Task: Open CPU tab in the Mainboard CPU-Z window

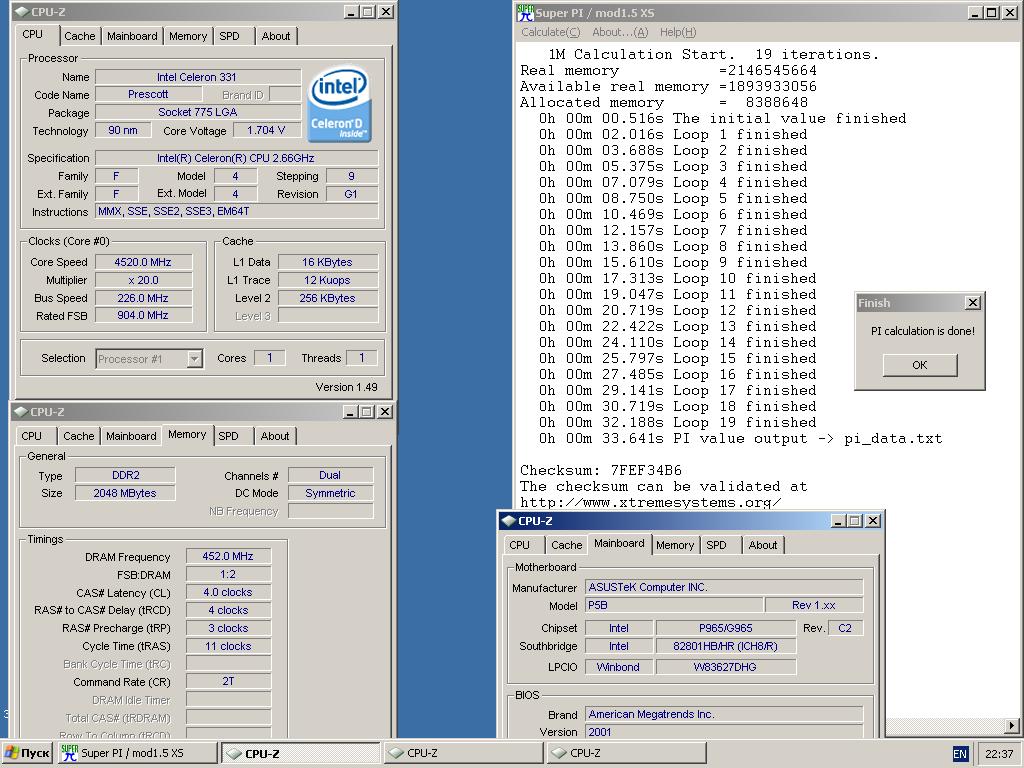Action: point(519,545)
